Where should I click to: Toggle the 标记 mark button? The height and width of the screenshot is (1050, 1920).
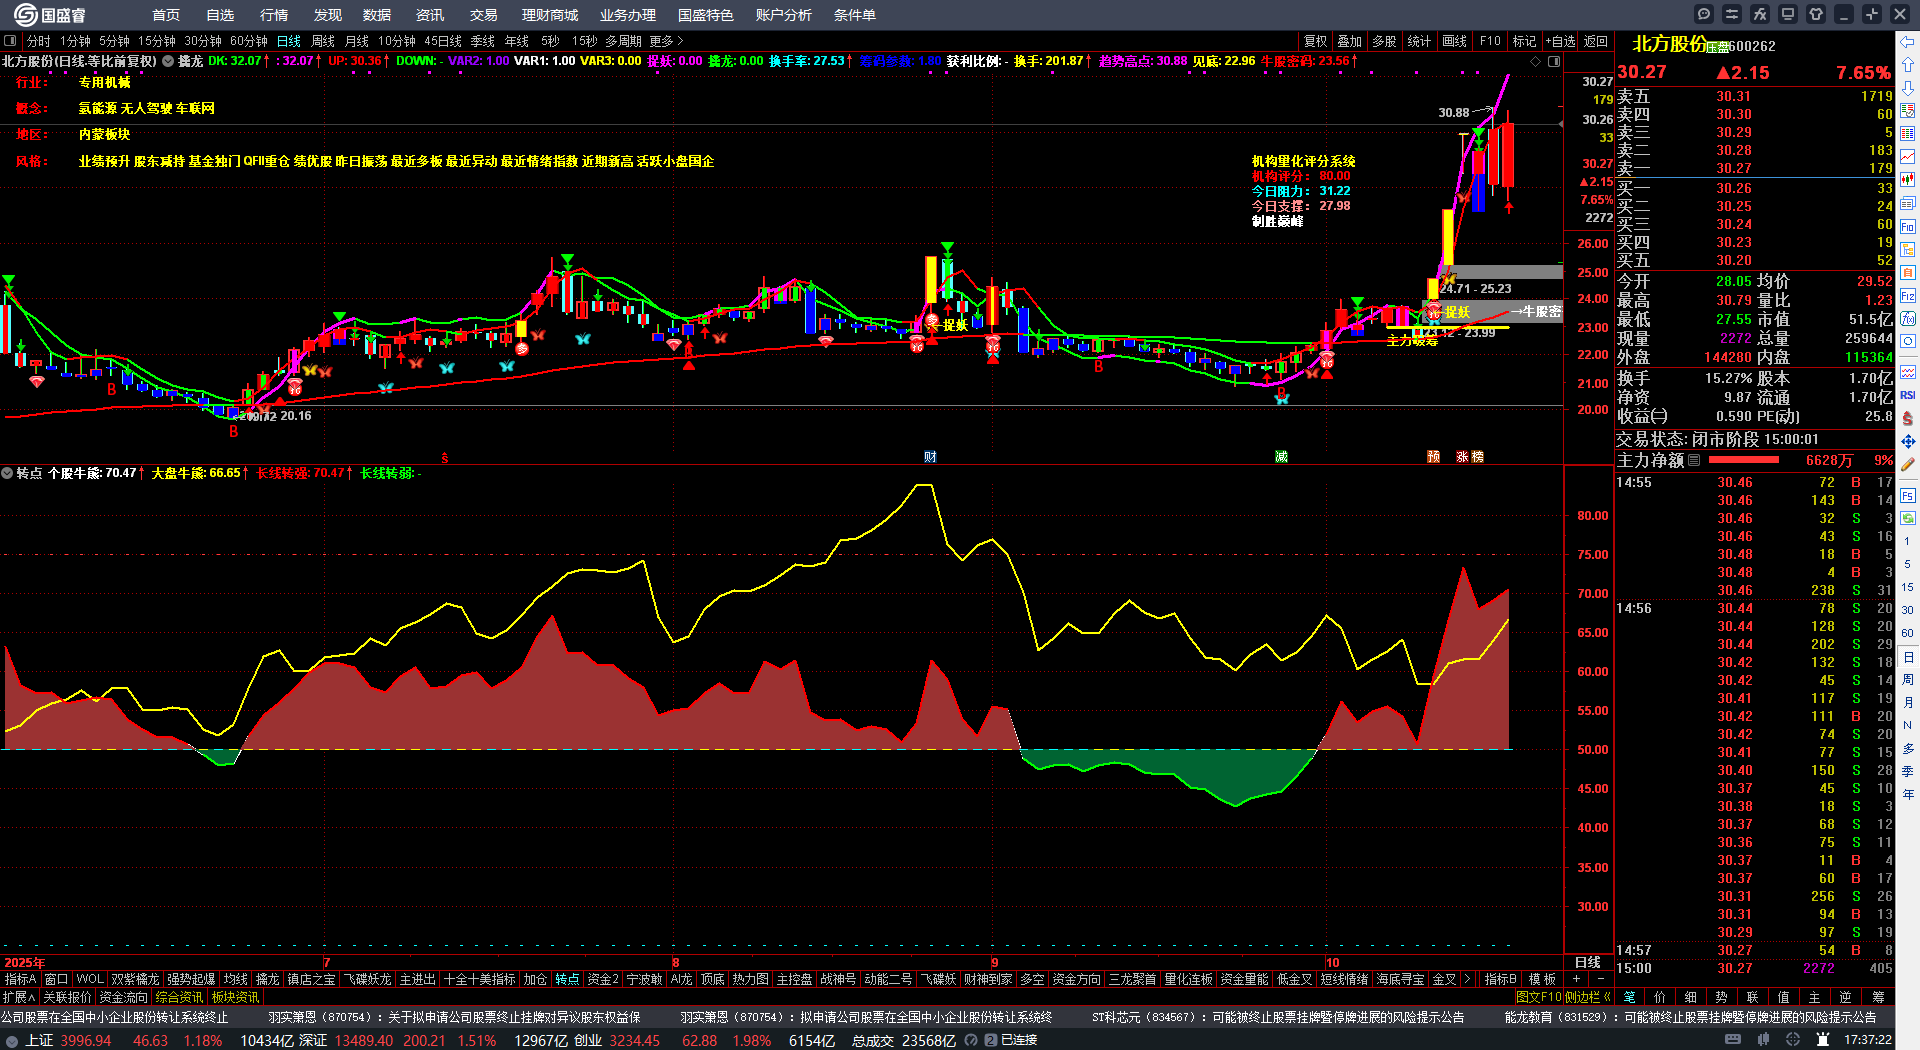coord(1524,41)
